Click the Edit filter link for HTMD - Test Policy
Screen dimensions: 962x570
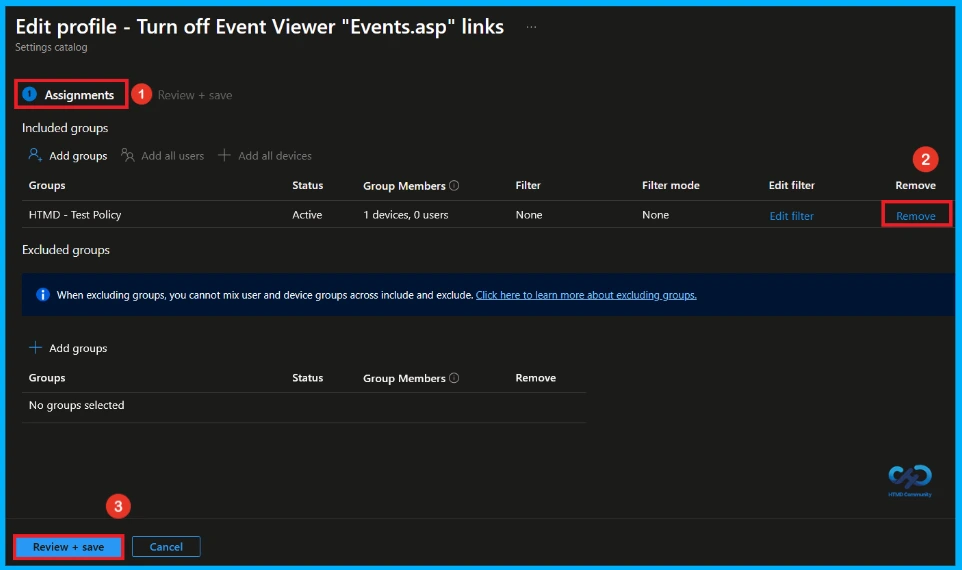tap(791, 215)
